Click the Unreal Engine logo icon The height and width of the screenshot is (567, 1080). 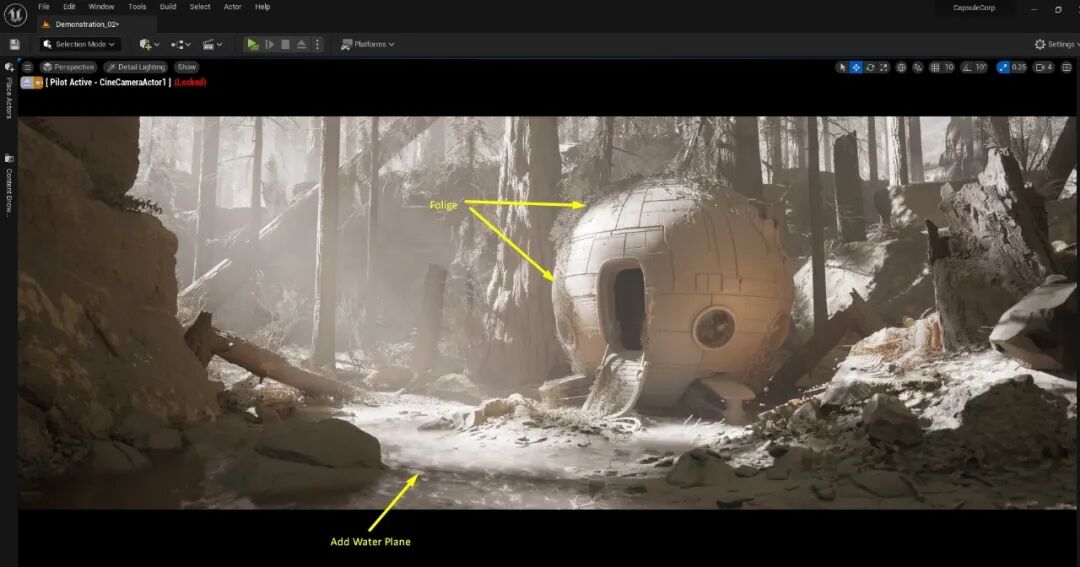(15, 14)
